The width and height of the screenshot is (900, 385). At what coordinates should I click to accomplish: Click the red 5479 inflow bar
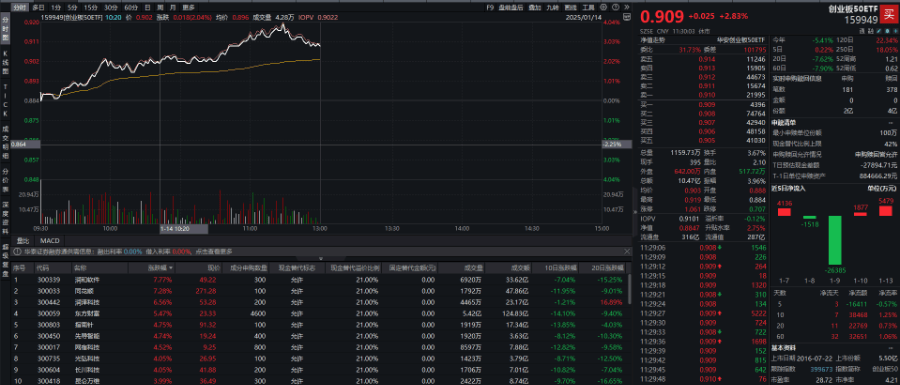pos(886,211)
